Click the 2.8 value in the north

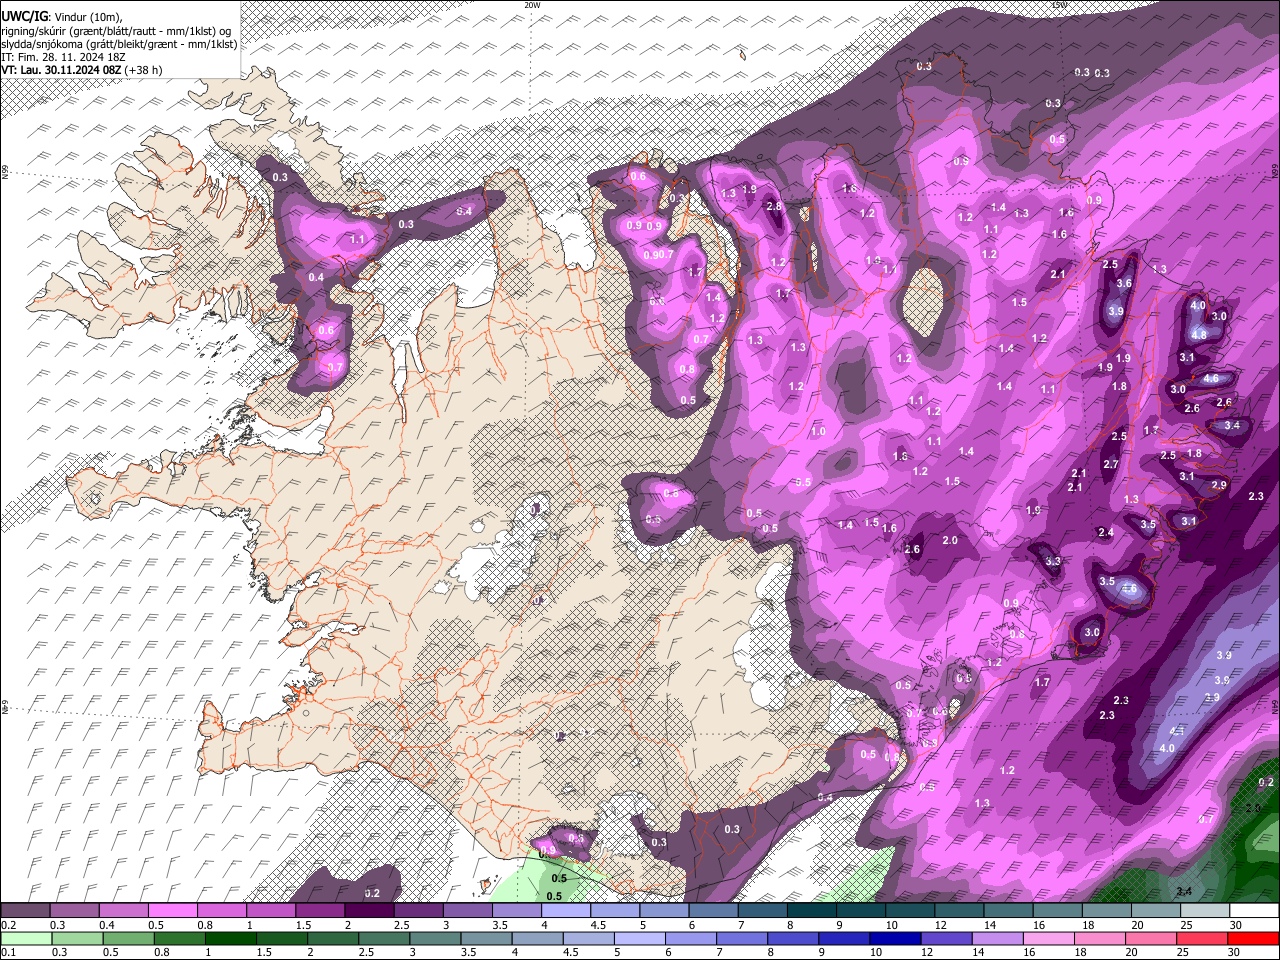(773, 206)
